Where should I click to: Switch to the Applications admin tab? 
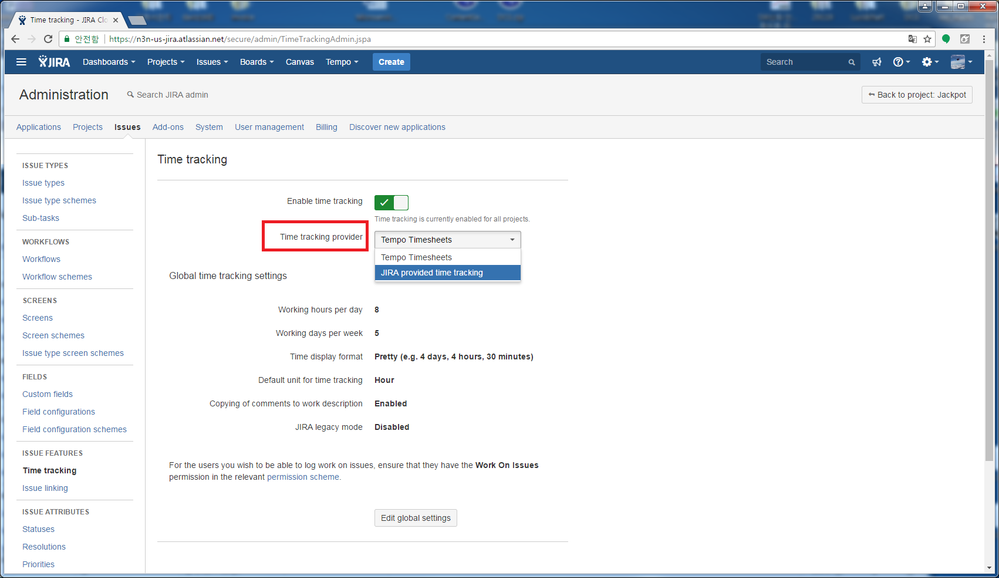(39, 127)
